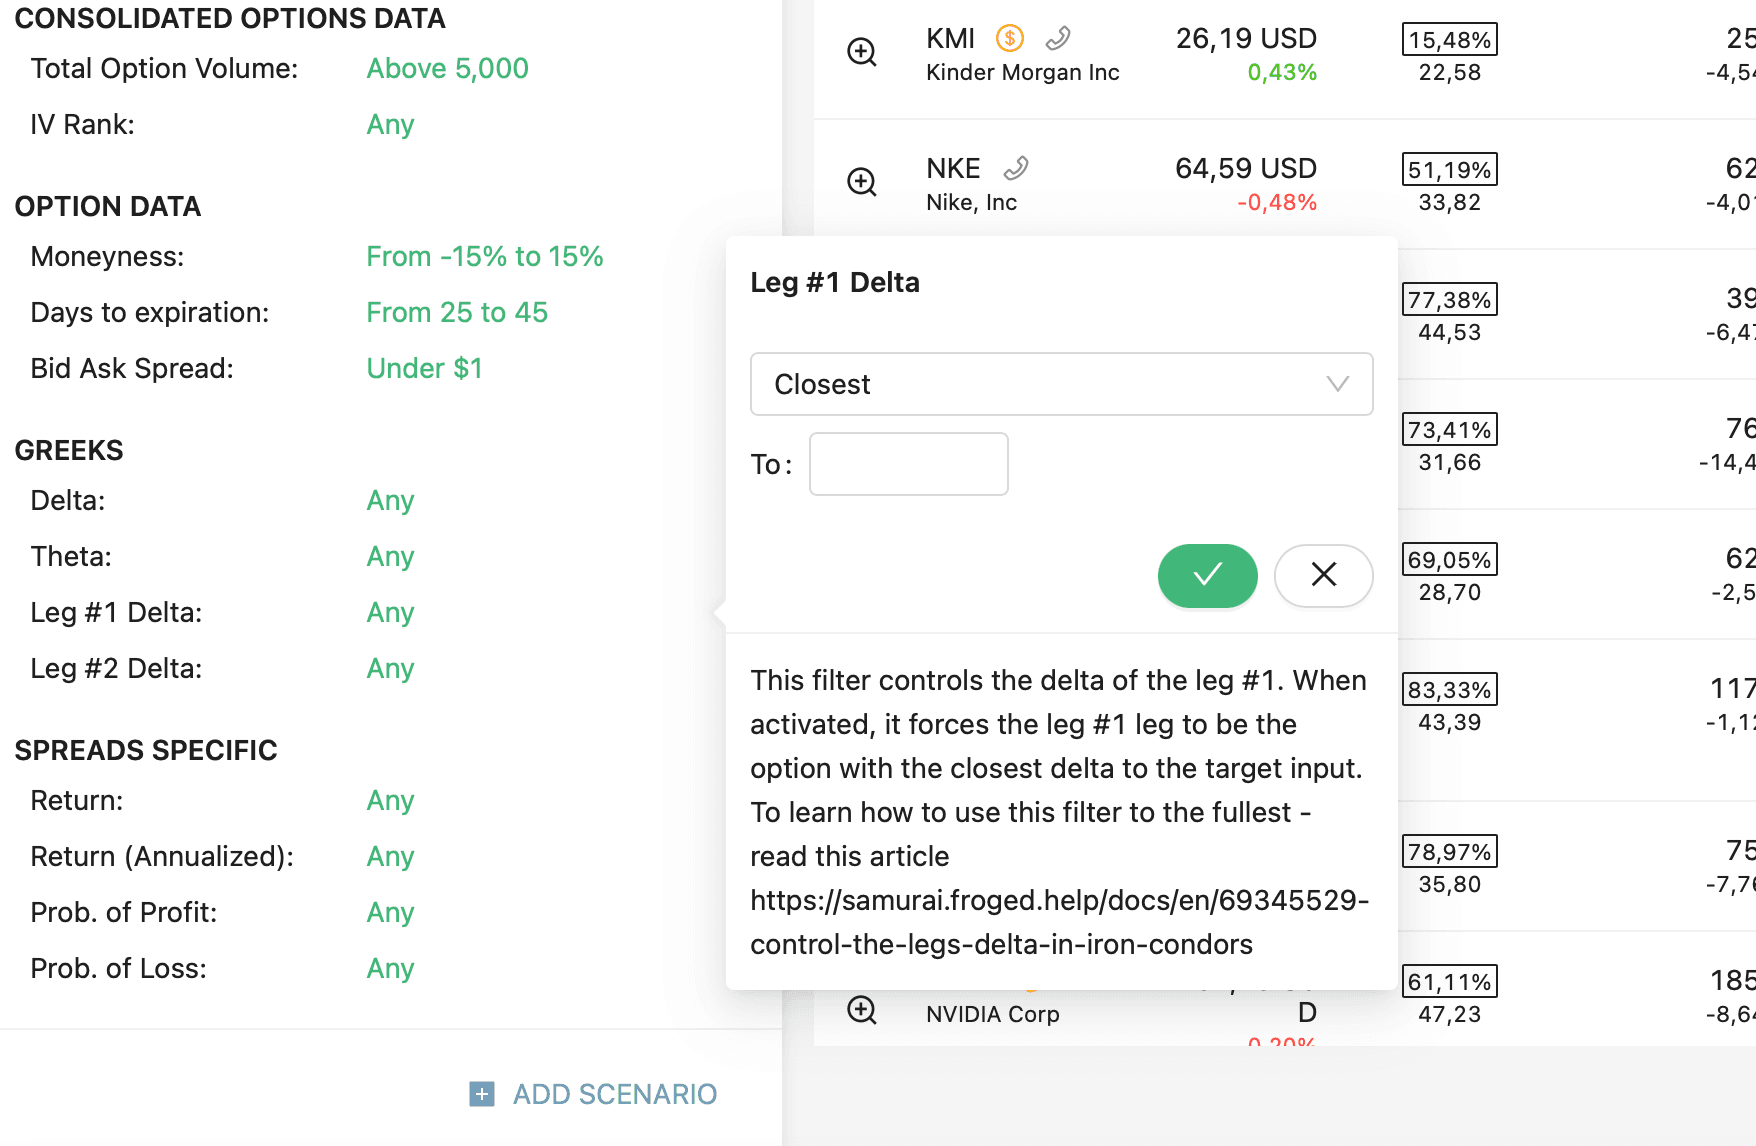This screenshot has width=1756, height=1146.
Task: Set the Return filter value
Action: tap(390, 800)
